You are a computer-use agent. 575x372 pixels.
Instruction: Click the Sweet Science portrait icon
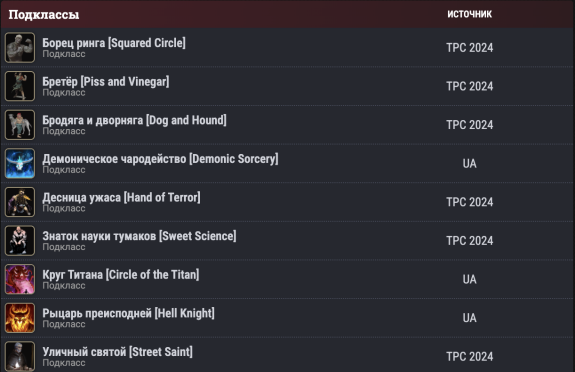(x=20, y=241)
